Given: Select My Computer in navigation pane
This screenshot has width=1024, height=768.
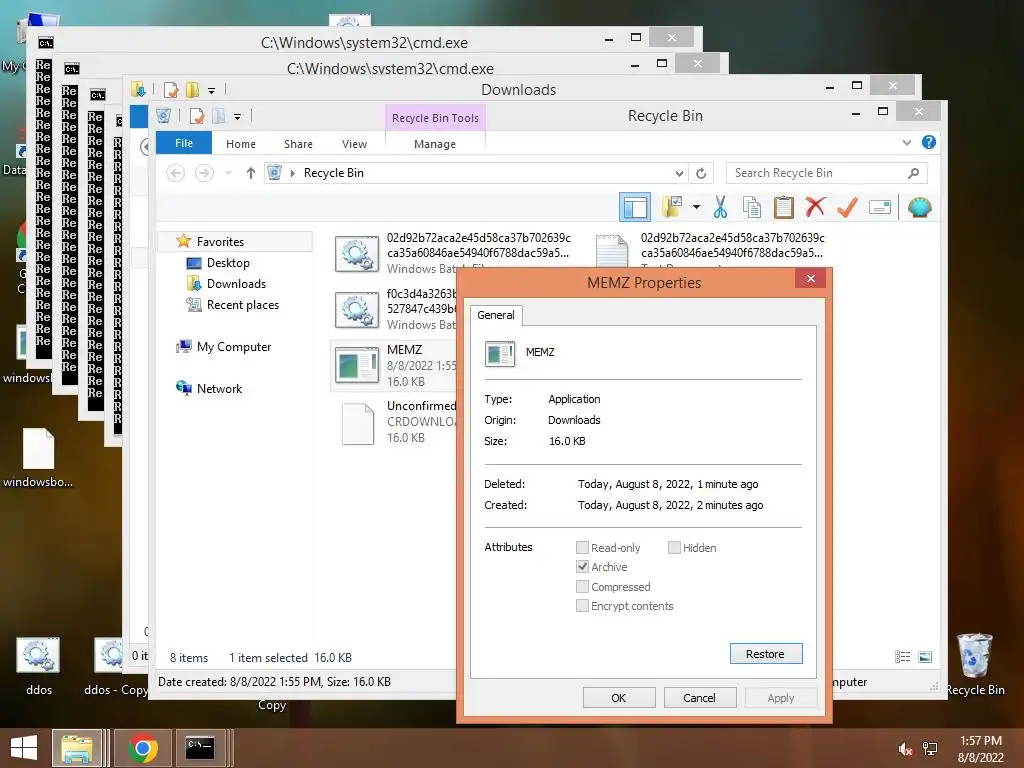Looking at the screenshot, I should (x=234, y=347).
